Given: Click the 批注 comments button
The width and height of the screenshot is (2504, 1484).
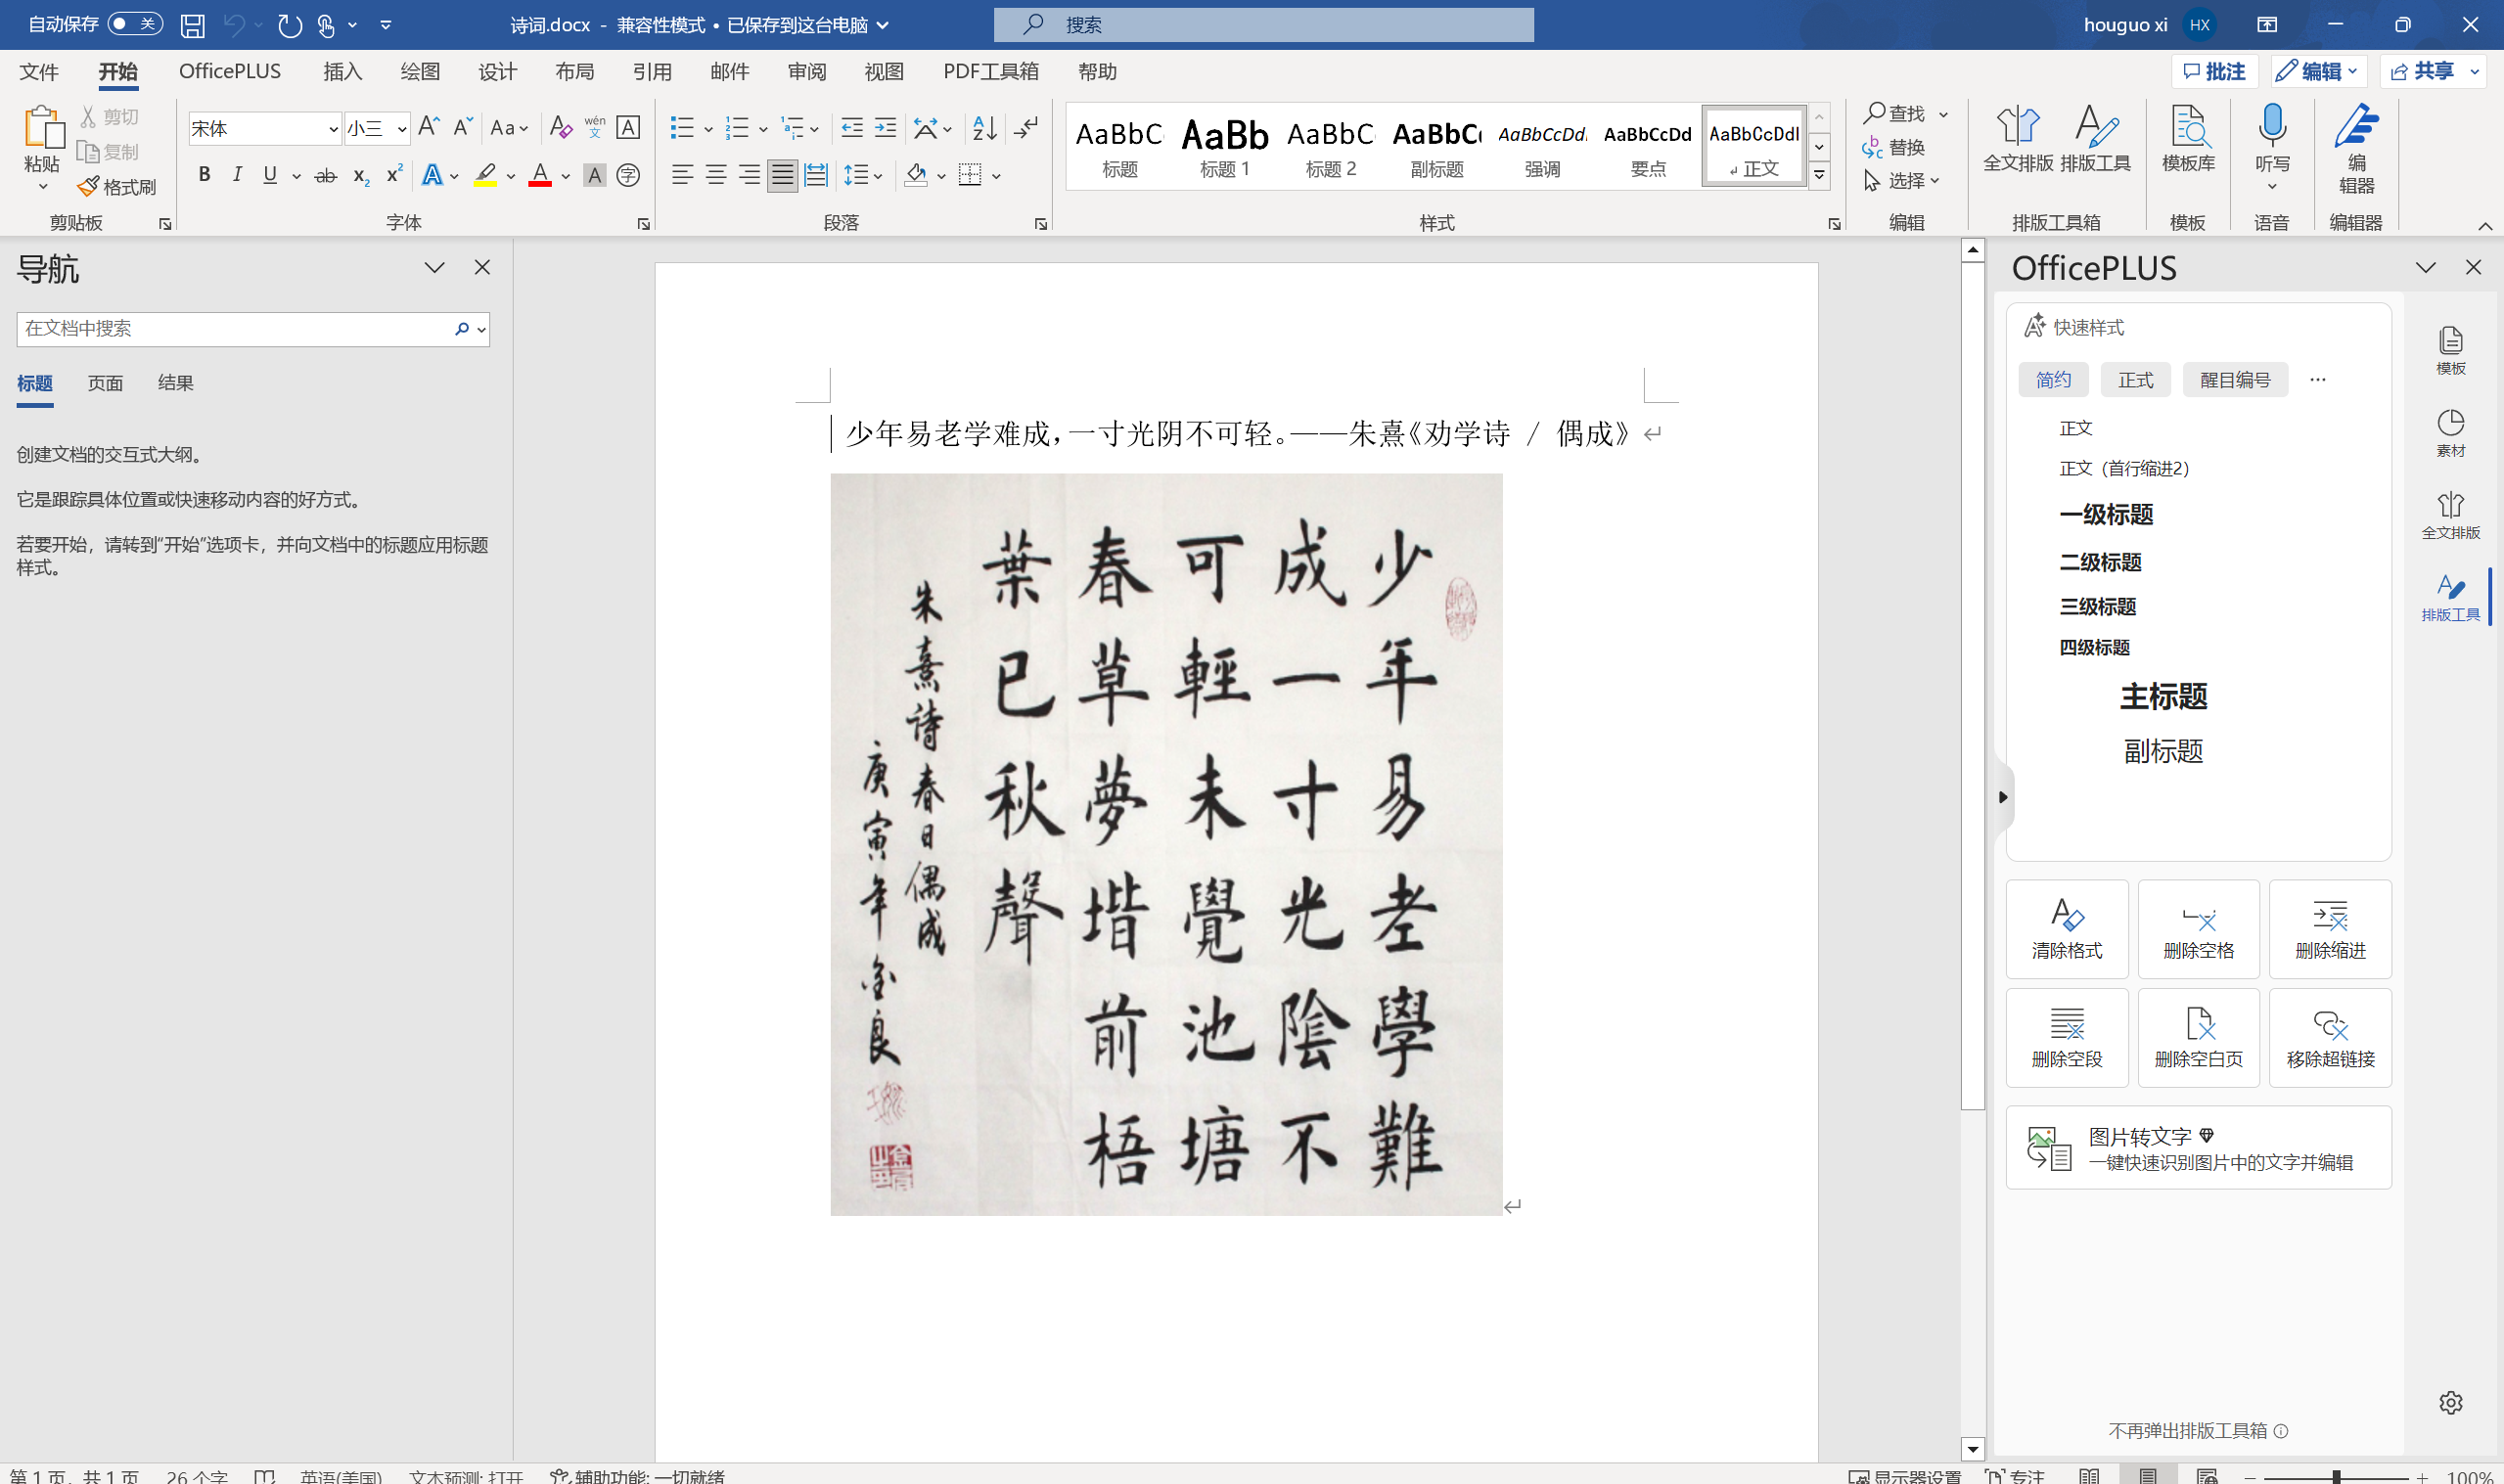Looking at the screenshot, I should tap(2214, 71).
